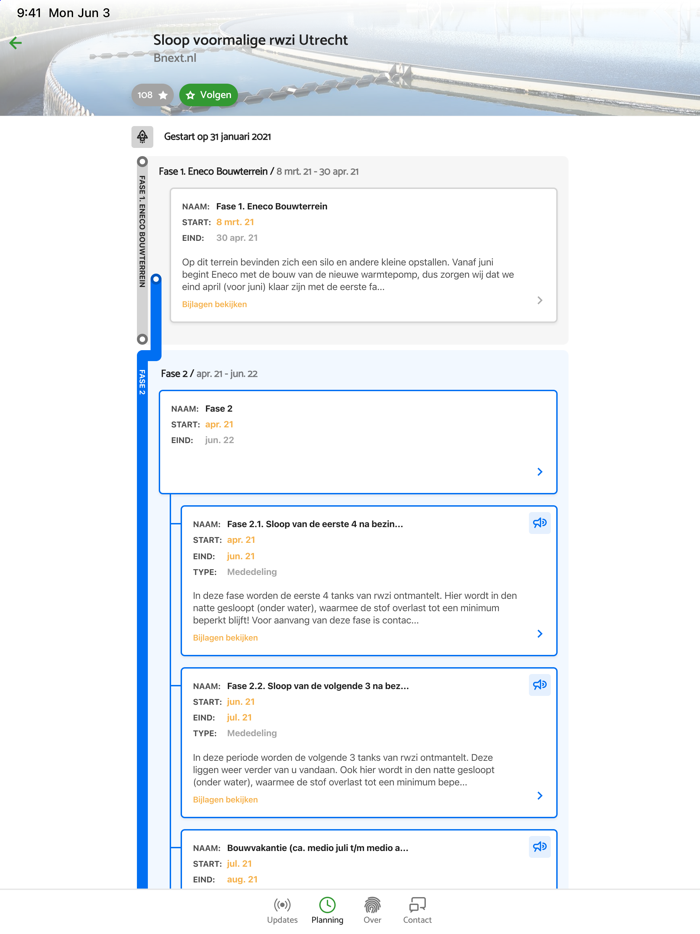Tap megaphone icon on Bouwvakantie card
Screen dimensions: 700x934
tap(539, 847)
